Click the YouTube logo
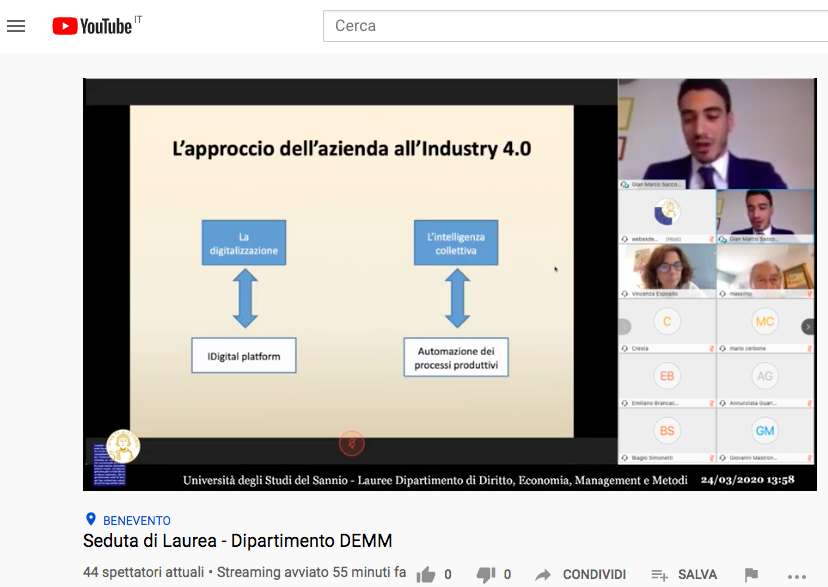 [x=92, y=26]
